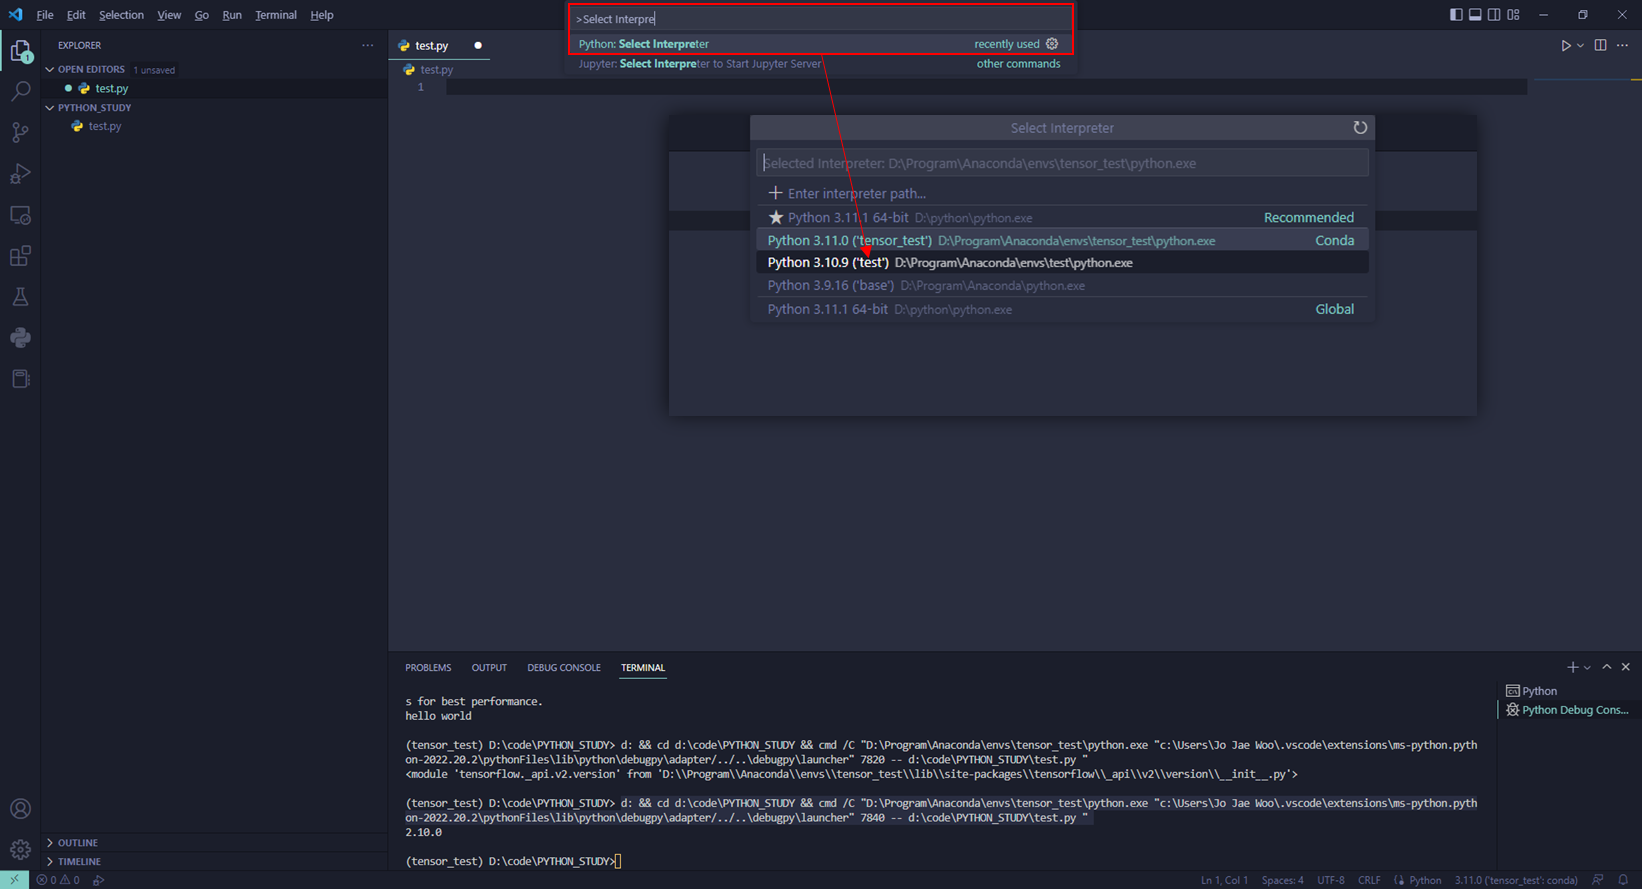Select Python 3.10.9 'test' interpreter
The height and width of the screenshot is (889, 1642).
pos(1062,263)
